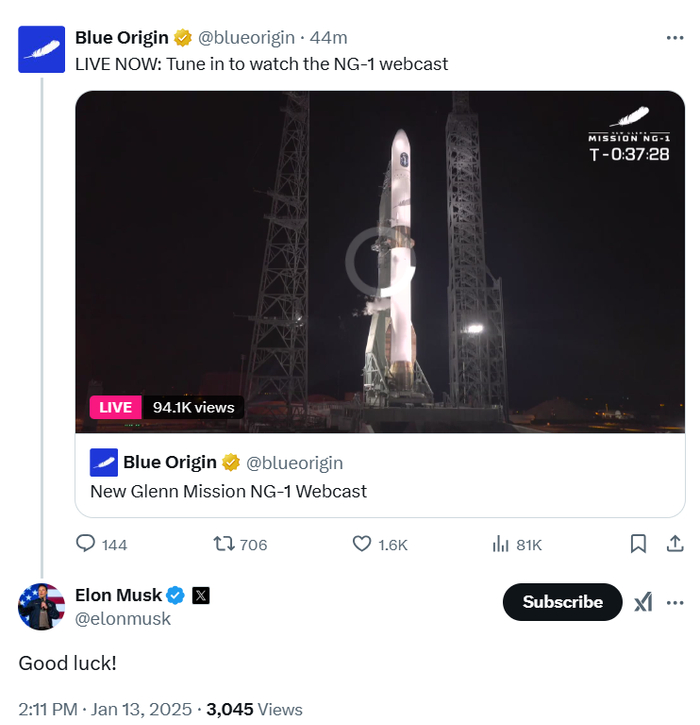Like the Blue Origin post
Viewport: 700px width, 725px height.
tap(363, 544)
